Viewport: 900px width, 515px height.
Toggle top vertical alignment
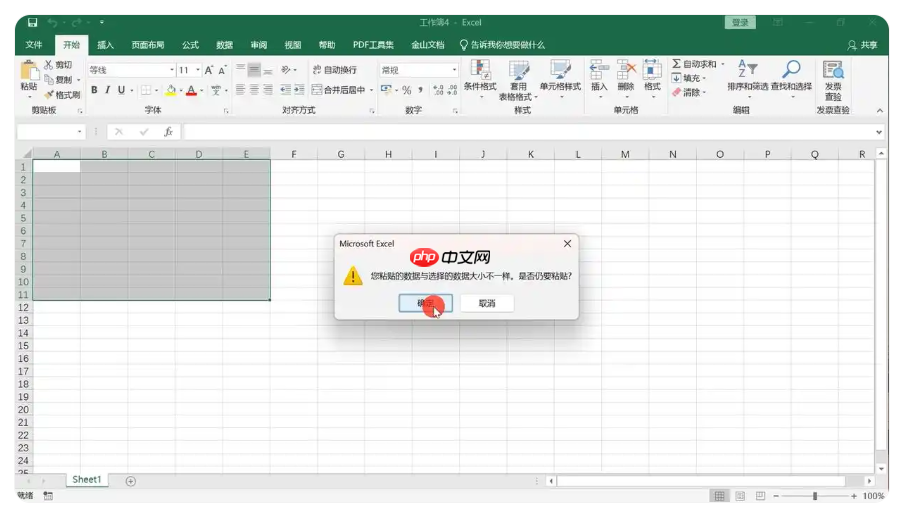pyautogui.click(x=240, y=69)
